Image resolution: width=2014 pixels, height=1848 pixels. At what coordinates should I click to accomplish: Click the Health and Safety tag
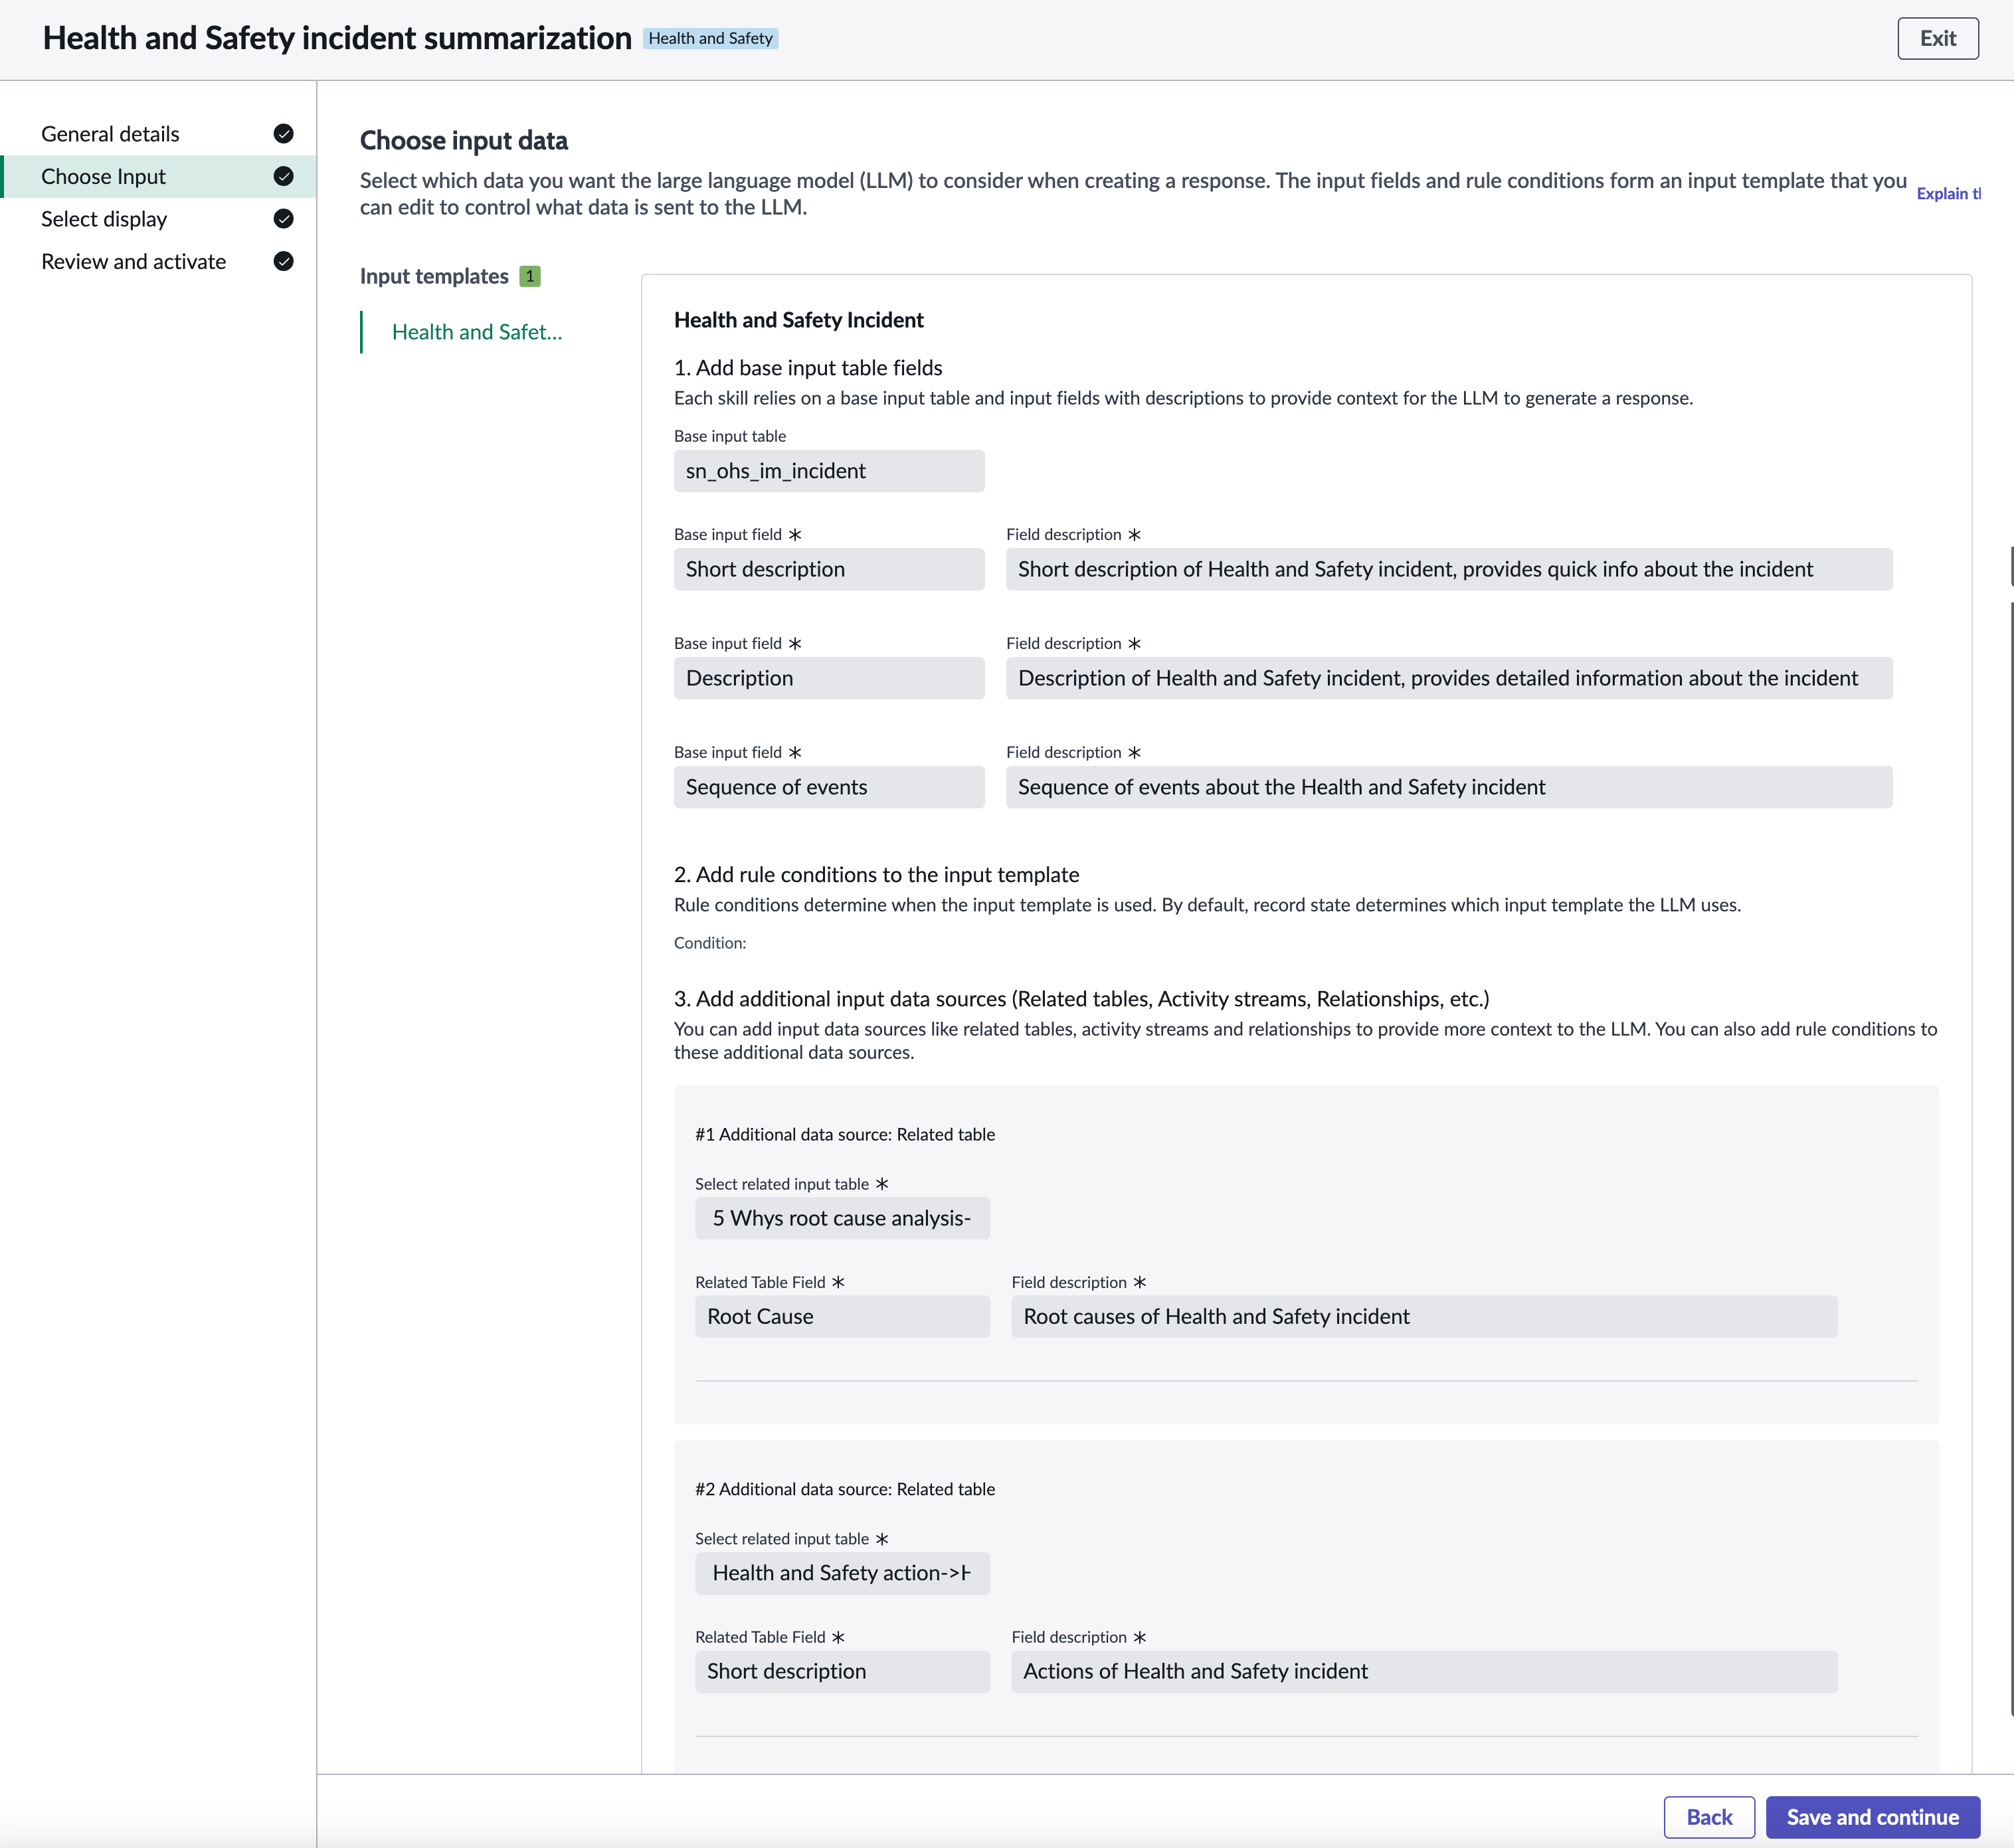710,38
